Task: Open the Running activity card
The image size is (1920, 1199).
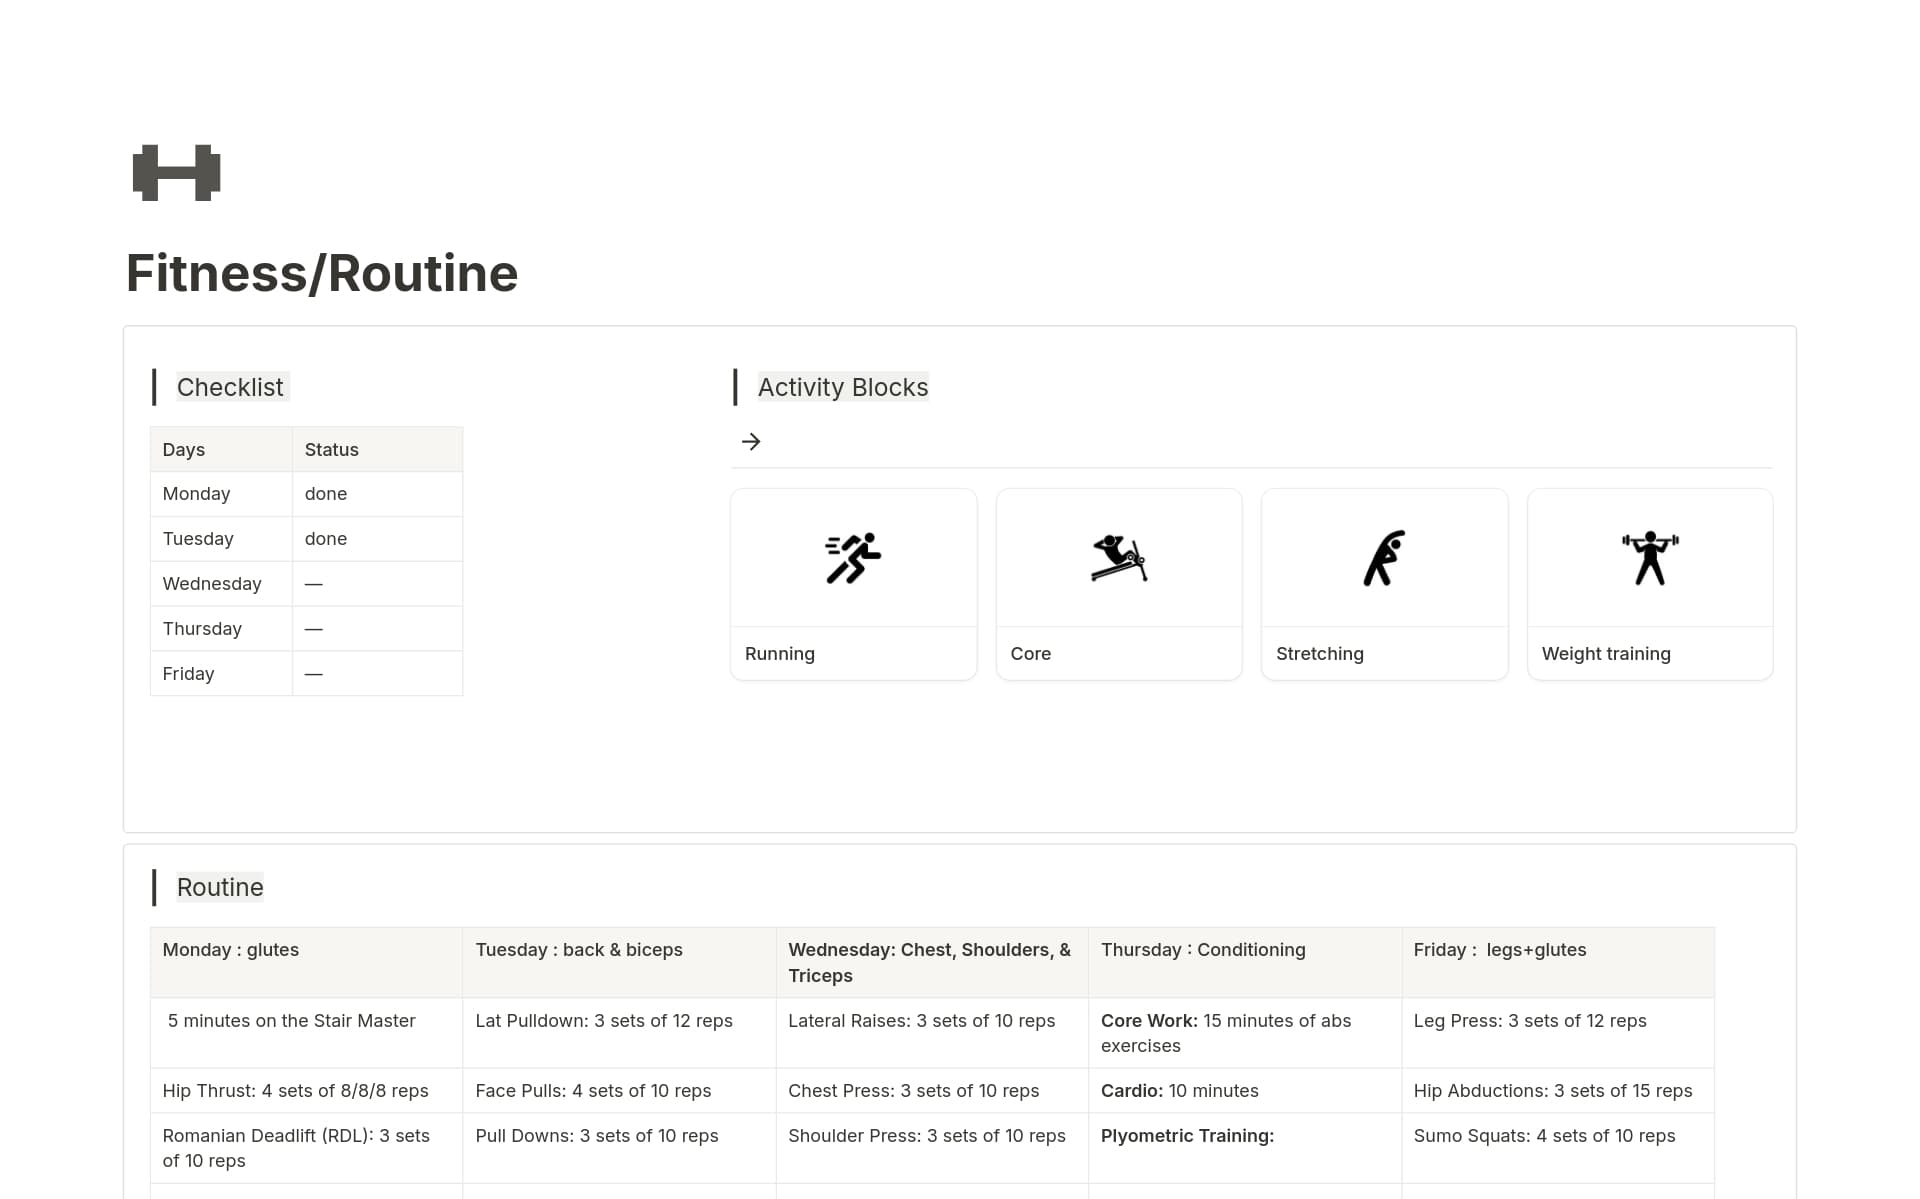Action: point(854,584)
